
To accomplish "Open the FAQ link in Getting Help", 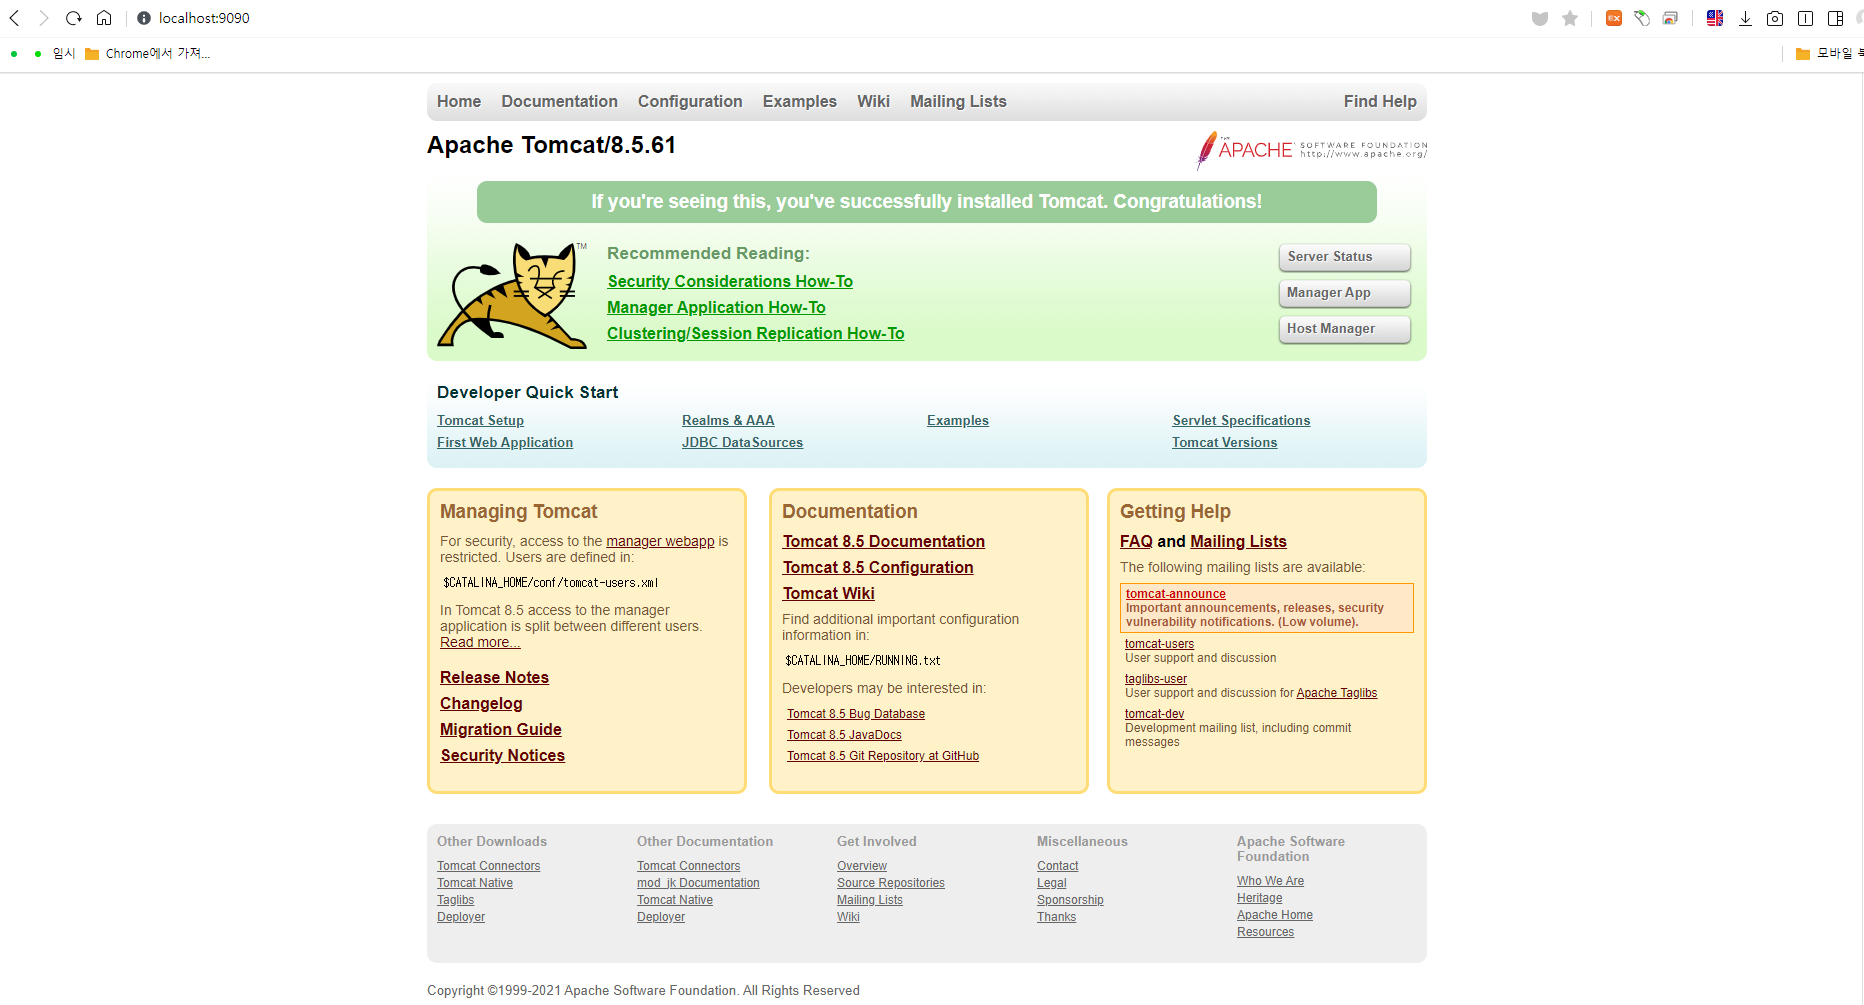I will click(1136, 542).
